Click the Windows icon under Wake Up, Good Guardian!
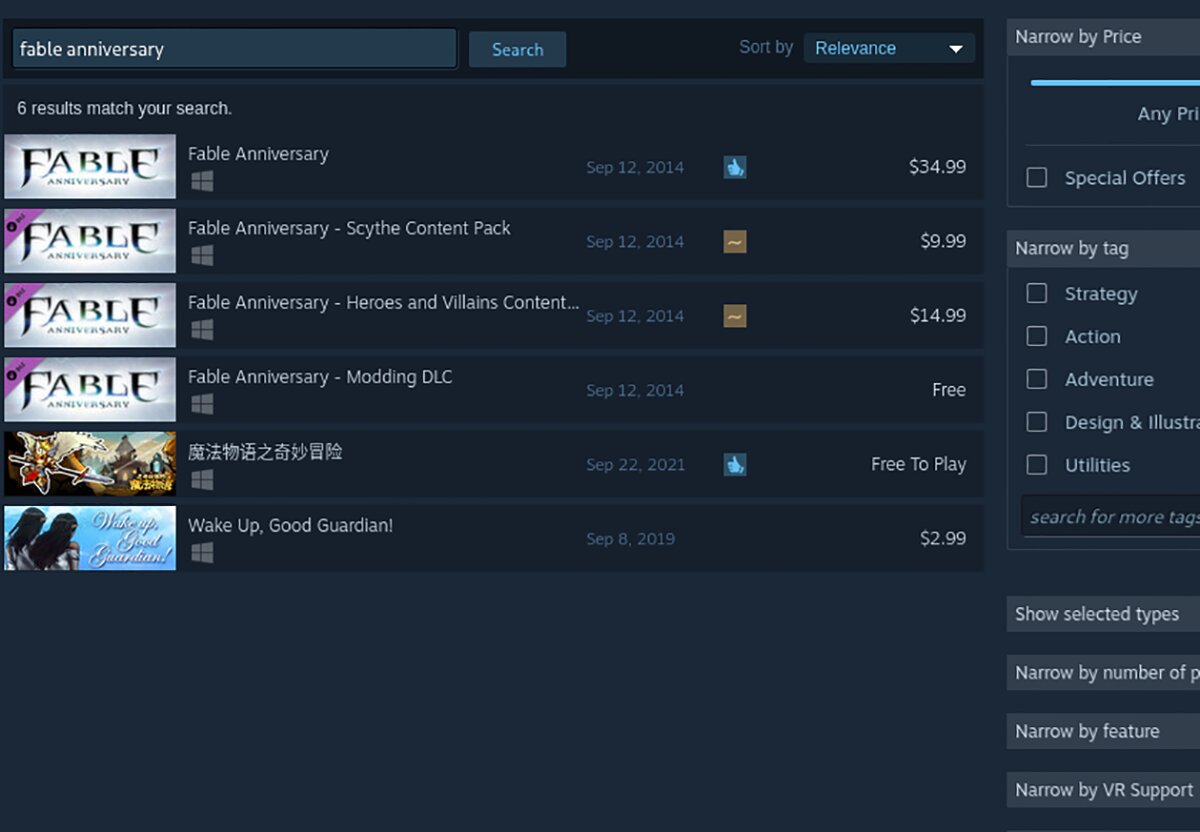The width and height of the screenshot is (1200, 832). point(202,552)
